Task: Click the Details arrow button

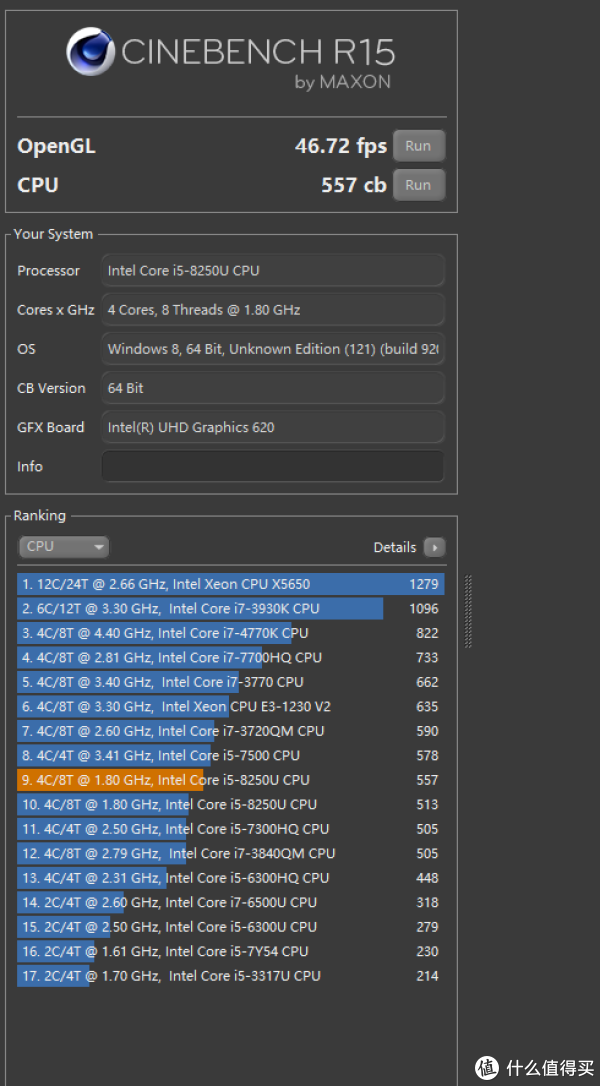Action: tap(434, 547)
